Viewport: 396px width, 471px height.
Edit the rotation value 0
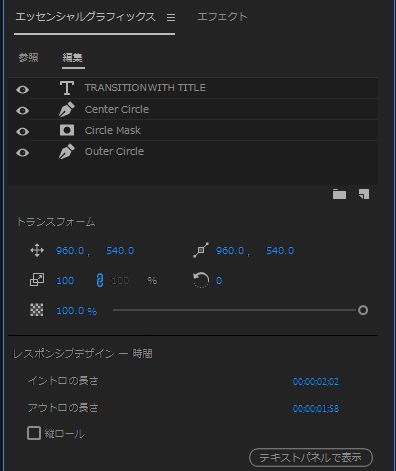click(219, 280)
